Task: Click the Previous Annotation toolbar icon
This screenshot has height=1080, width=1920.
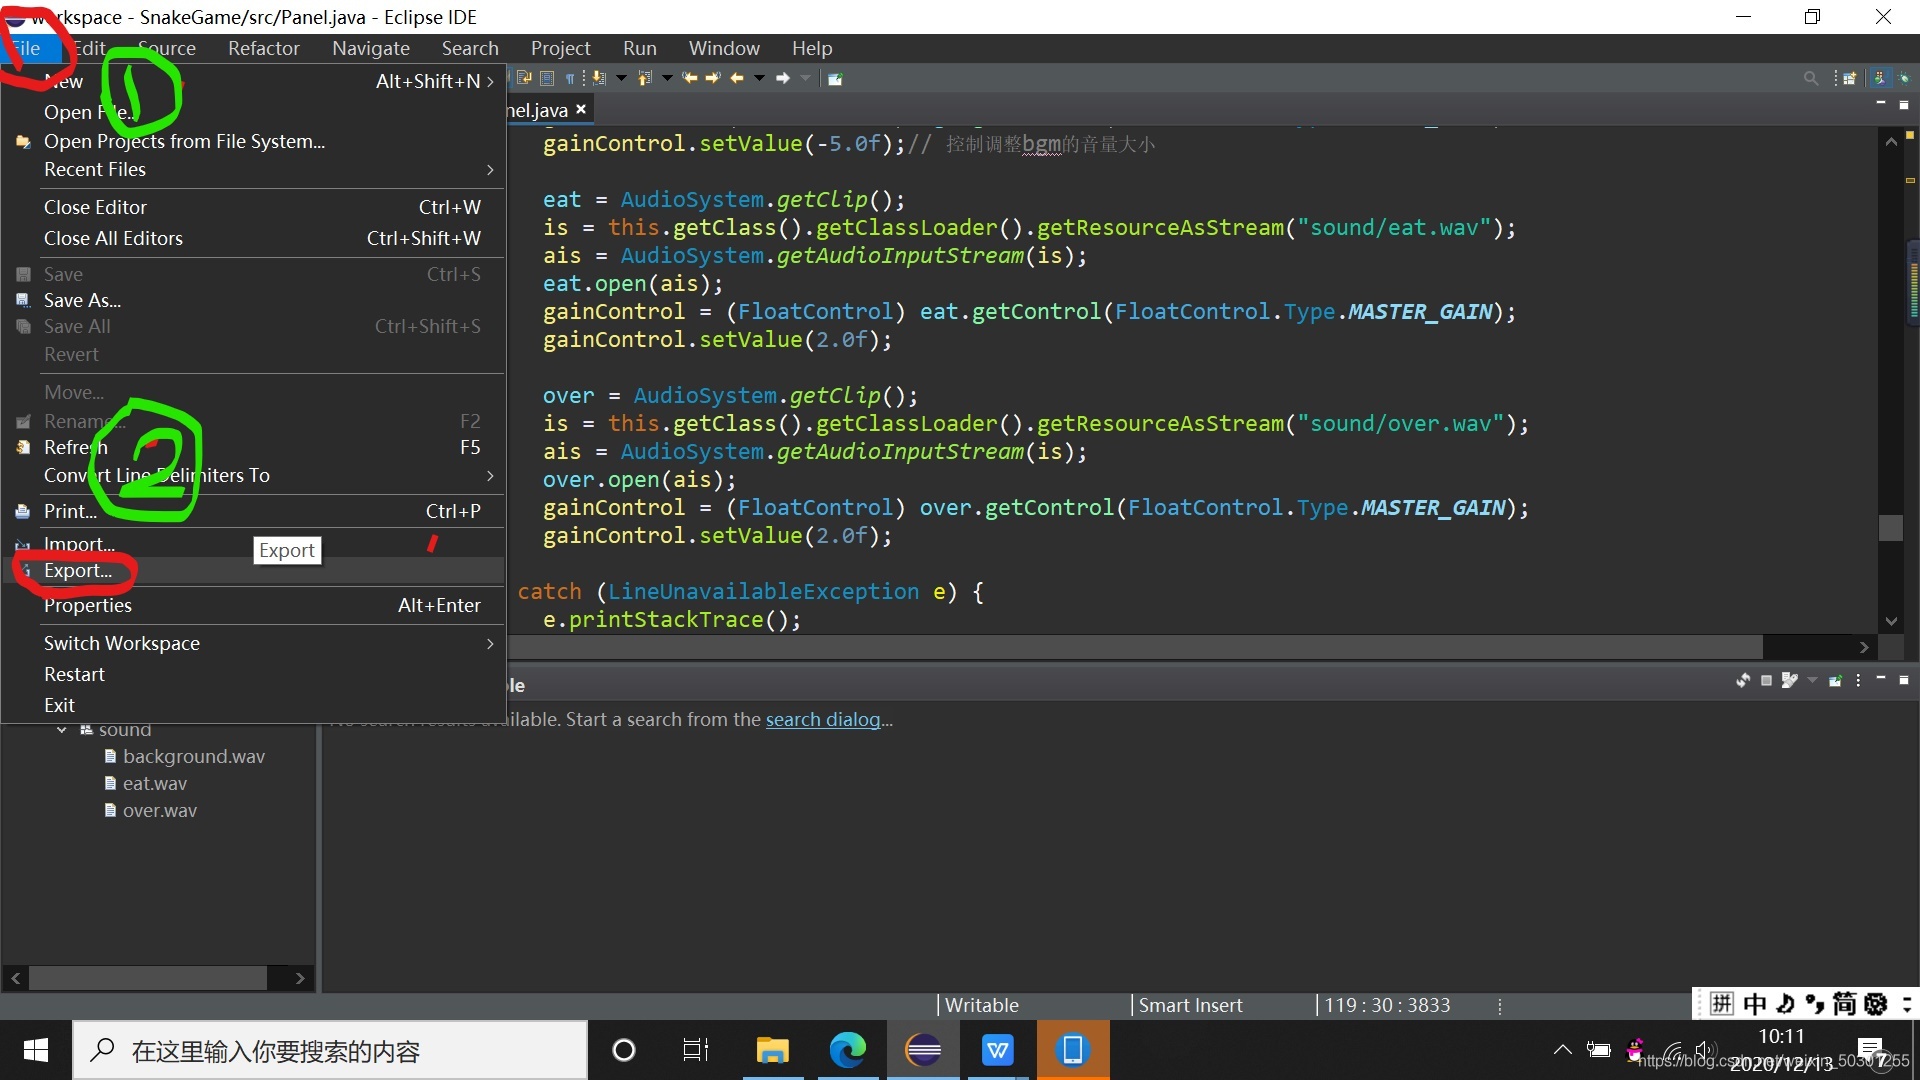Action: point(645,78)
